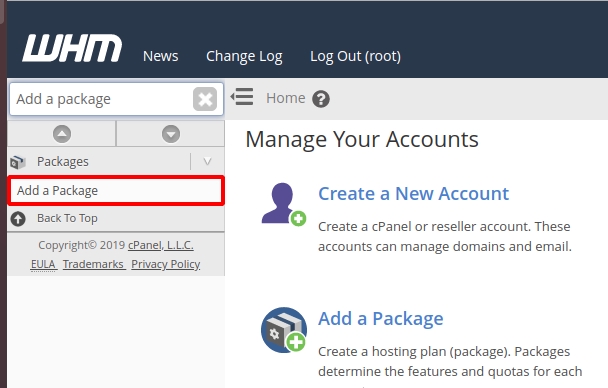
Task: Expand all sidebar categories with the down arrow
Action: click(171, 134)
